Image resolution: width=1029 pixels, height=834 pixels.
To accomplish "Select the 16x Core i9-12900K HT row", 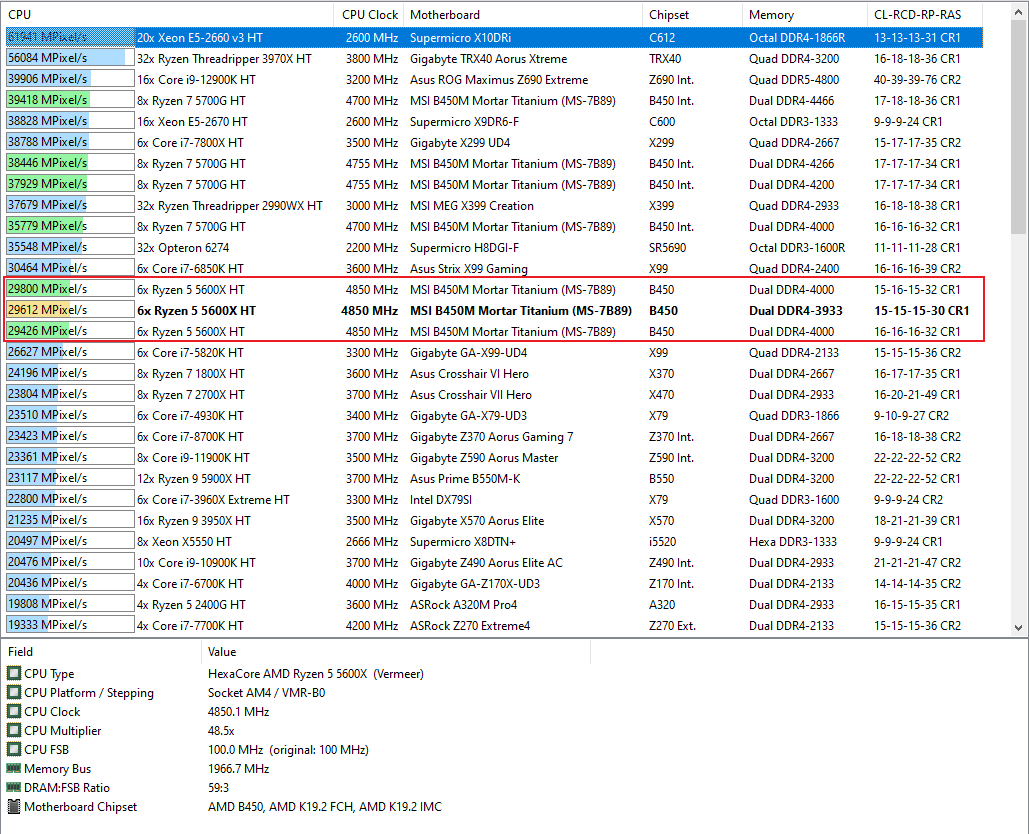I will point(494,79).
